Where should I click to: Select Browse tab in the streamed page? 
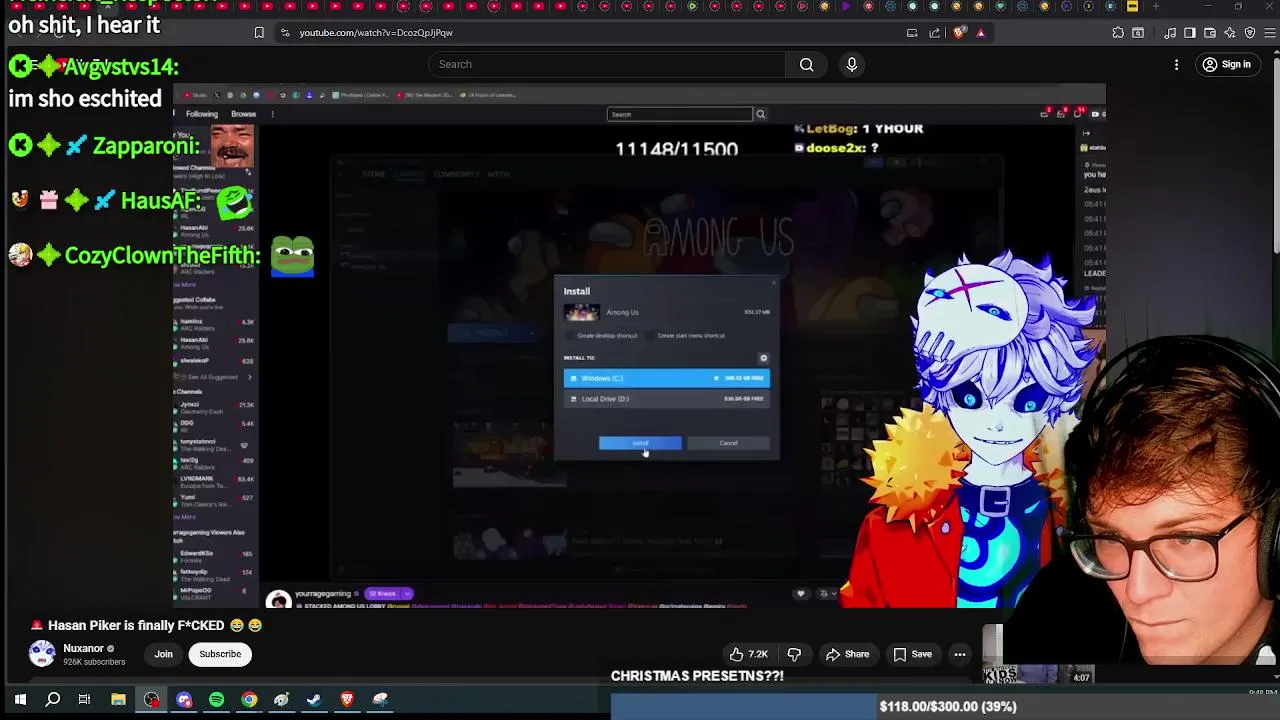(243, 114)
